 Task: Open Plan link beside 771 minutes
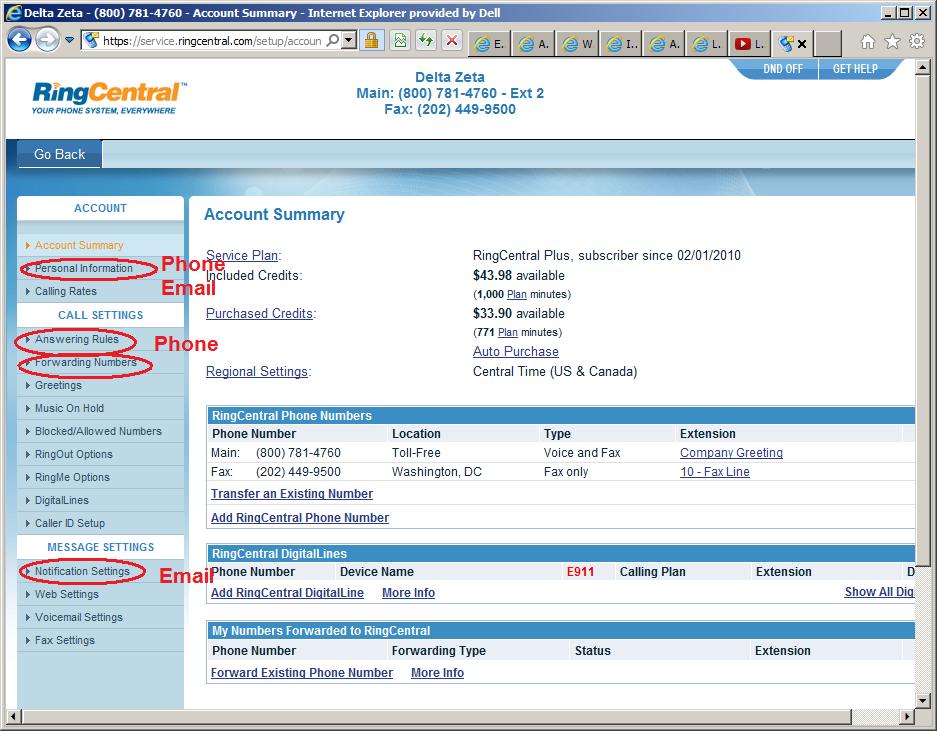pyautogui.click(x=507, y=332)
